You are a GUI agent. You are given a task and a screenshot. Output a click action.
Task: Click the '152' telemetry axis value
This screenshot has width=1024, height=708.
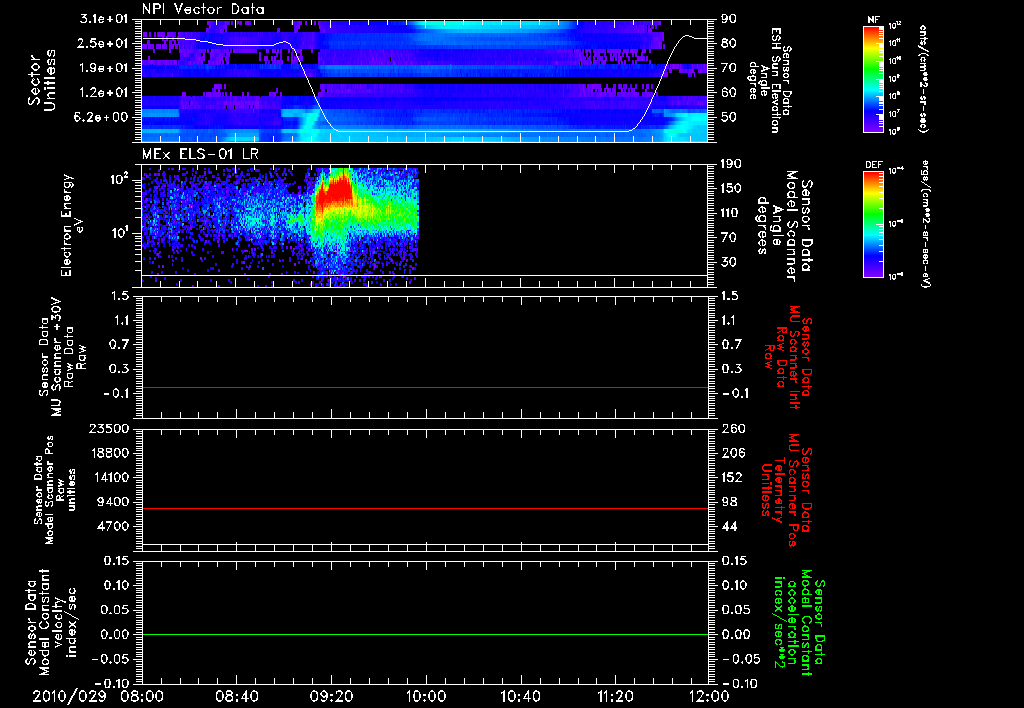pyautogui.click(x=731, y=477)
